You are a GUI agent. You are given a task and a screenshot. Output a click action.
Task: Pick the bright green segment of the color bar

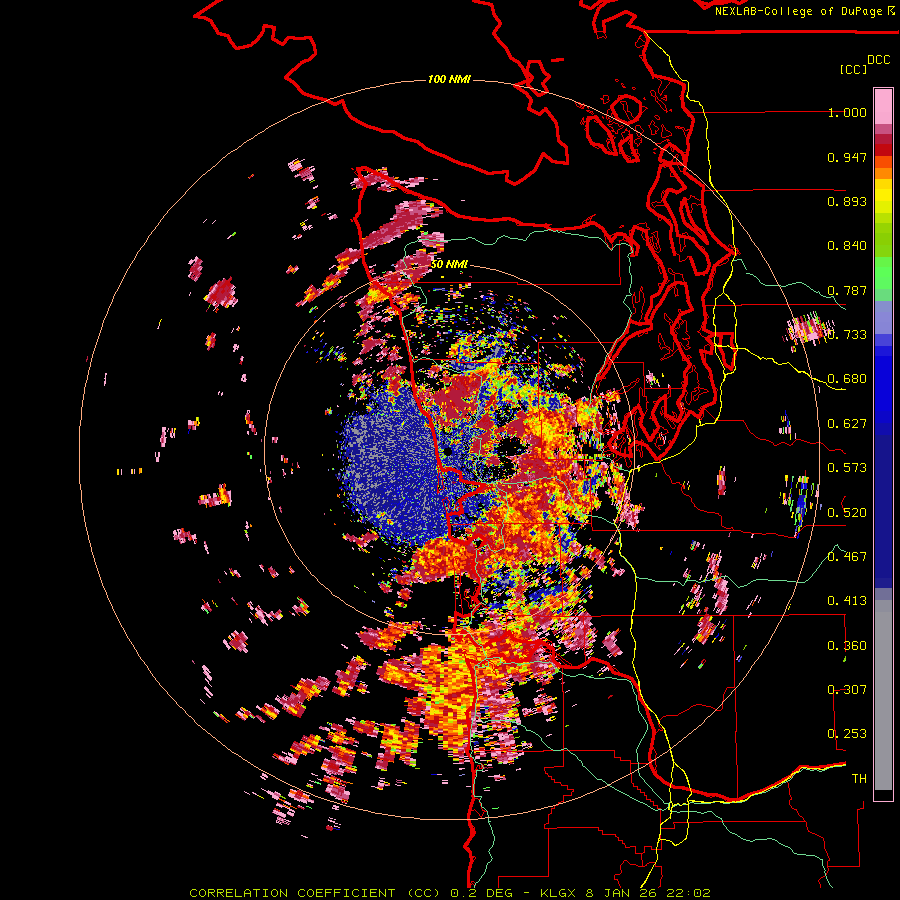tap(883, 273)
